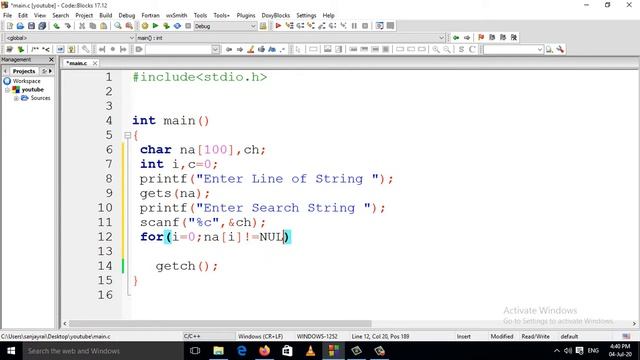Start debugging with red arrow icon
Image resolution: width=640 pixels, height=360 pixels.
(278, 26)
